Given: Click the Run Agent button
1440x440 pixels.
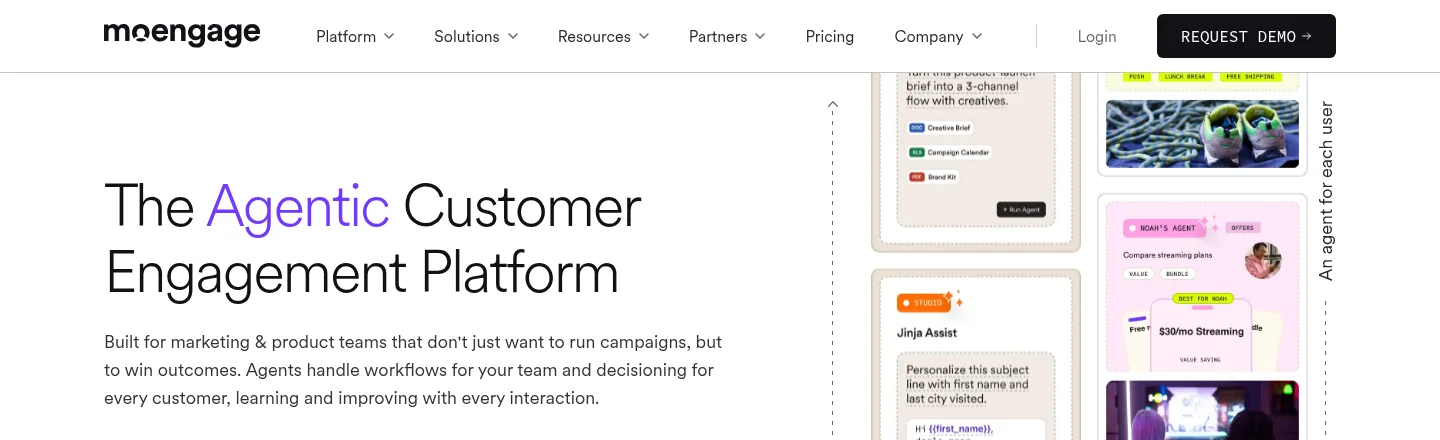Looking at the screenshot, I should (1021, 209).
